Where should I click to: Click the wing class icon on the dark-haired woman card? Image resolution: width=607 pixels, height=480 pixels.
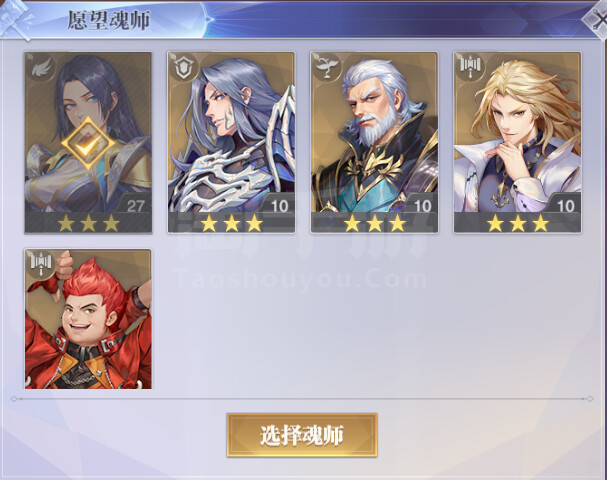[41, 69]
